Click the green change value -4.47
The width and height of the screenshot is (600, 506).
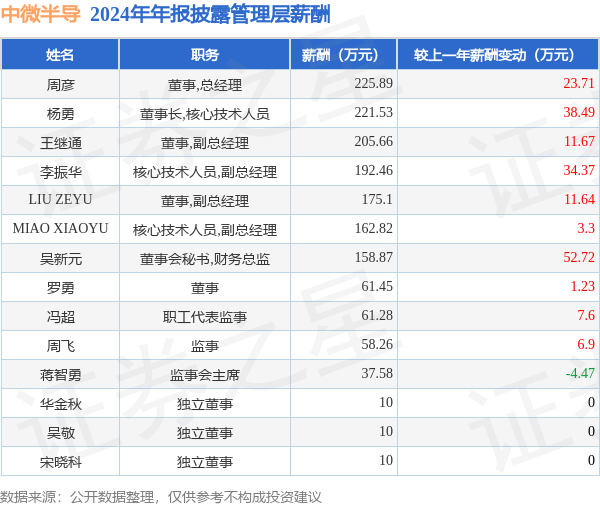580,373
